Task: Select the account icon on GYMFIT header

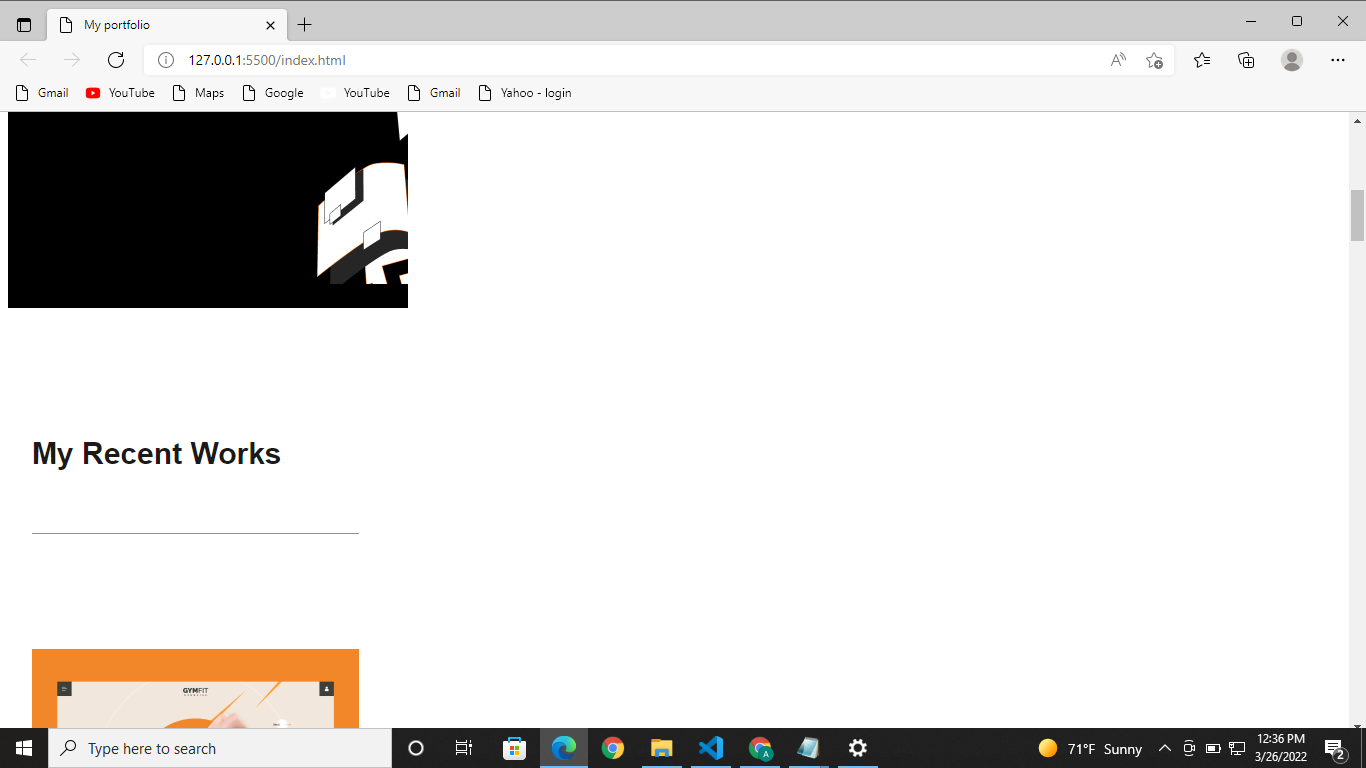Action: tap(326, 687)
